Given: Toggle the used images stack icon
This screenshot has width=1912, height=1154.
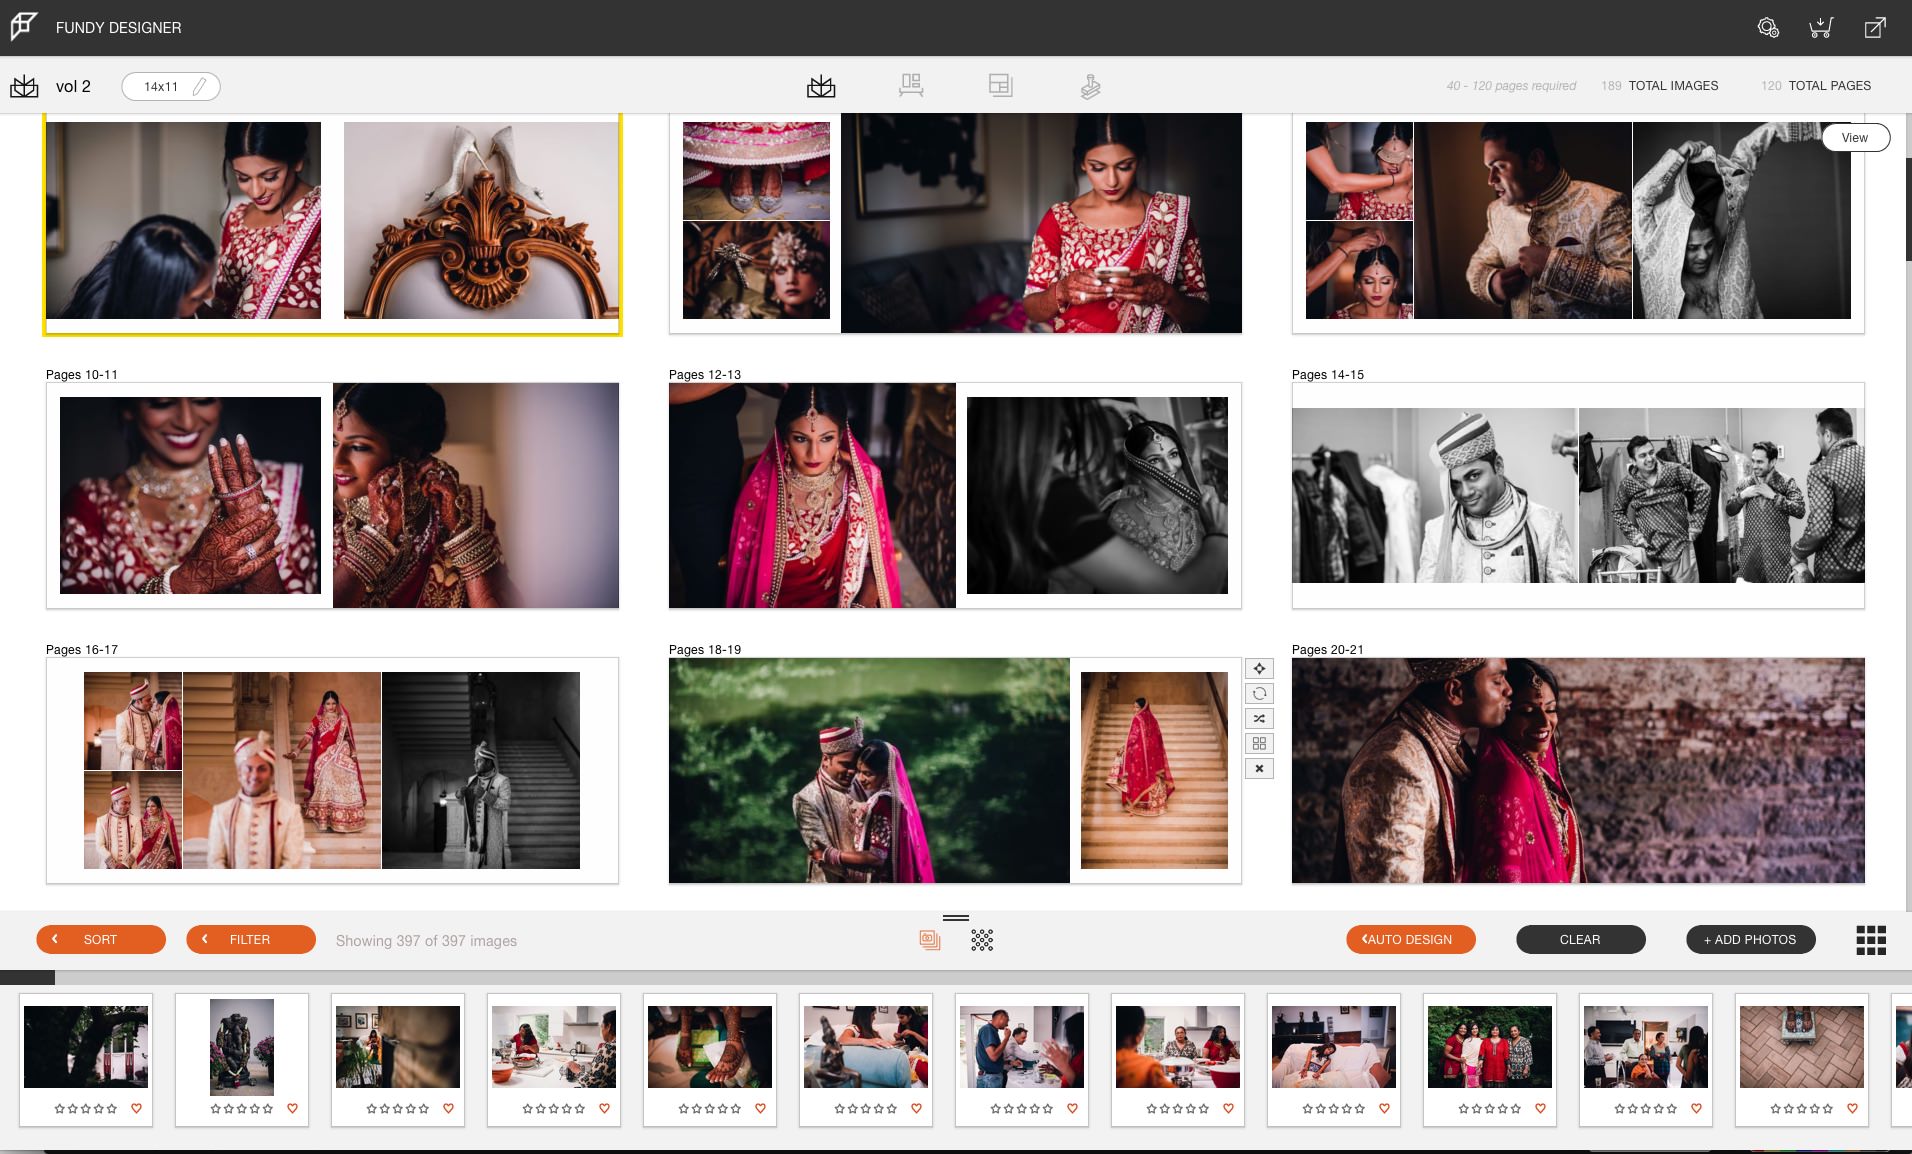Looking at the screenshot, I should tap(930, 939).
